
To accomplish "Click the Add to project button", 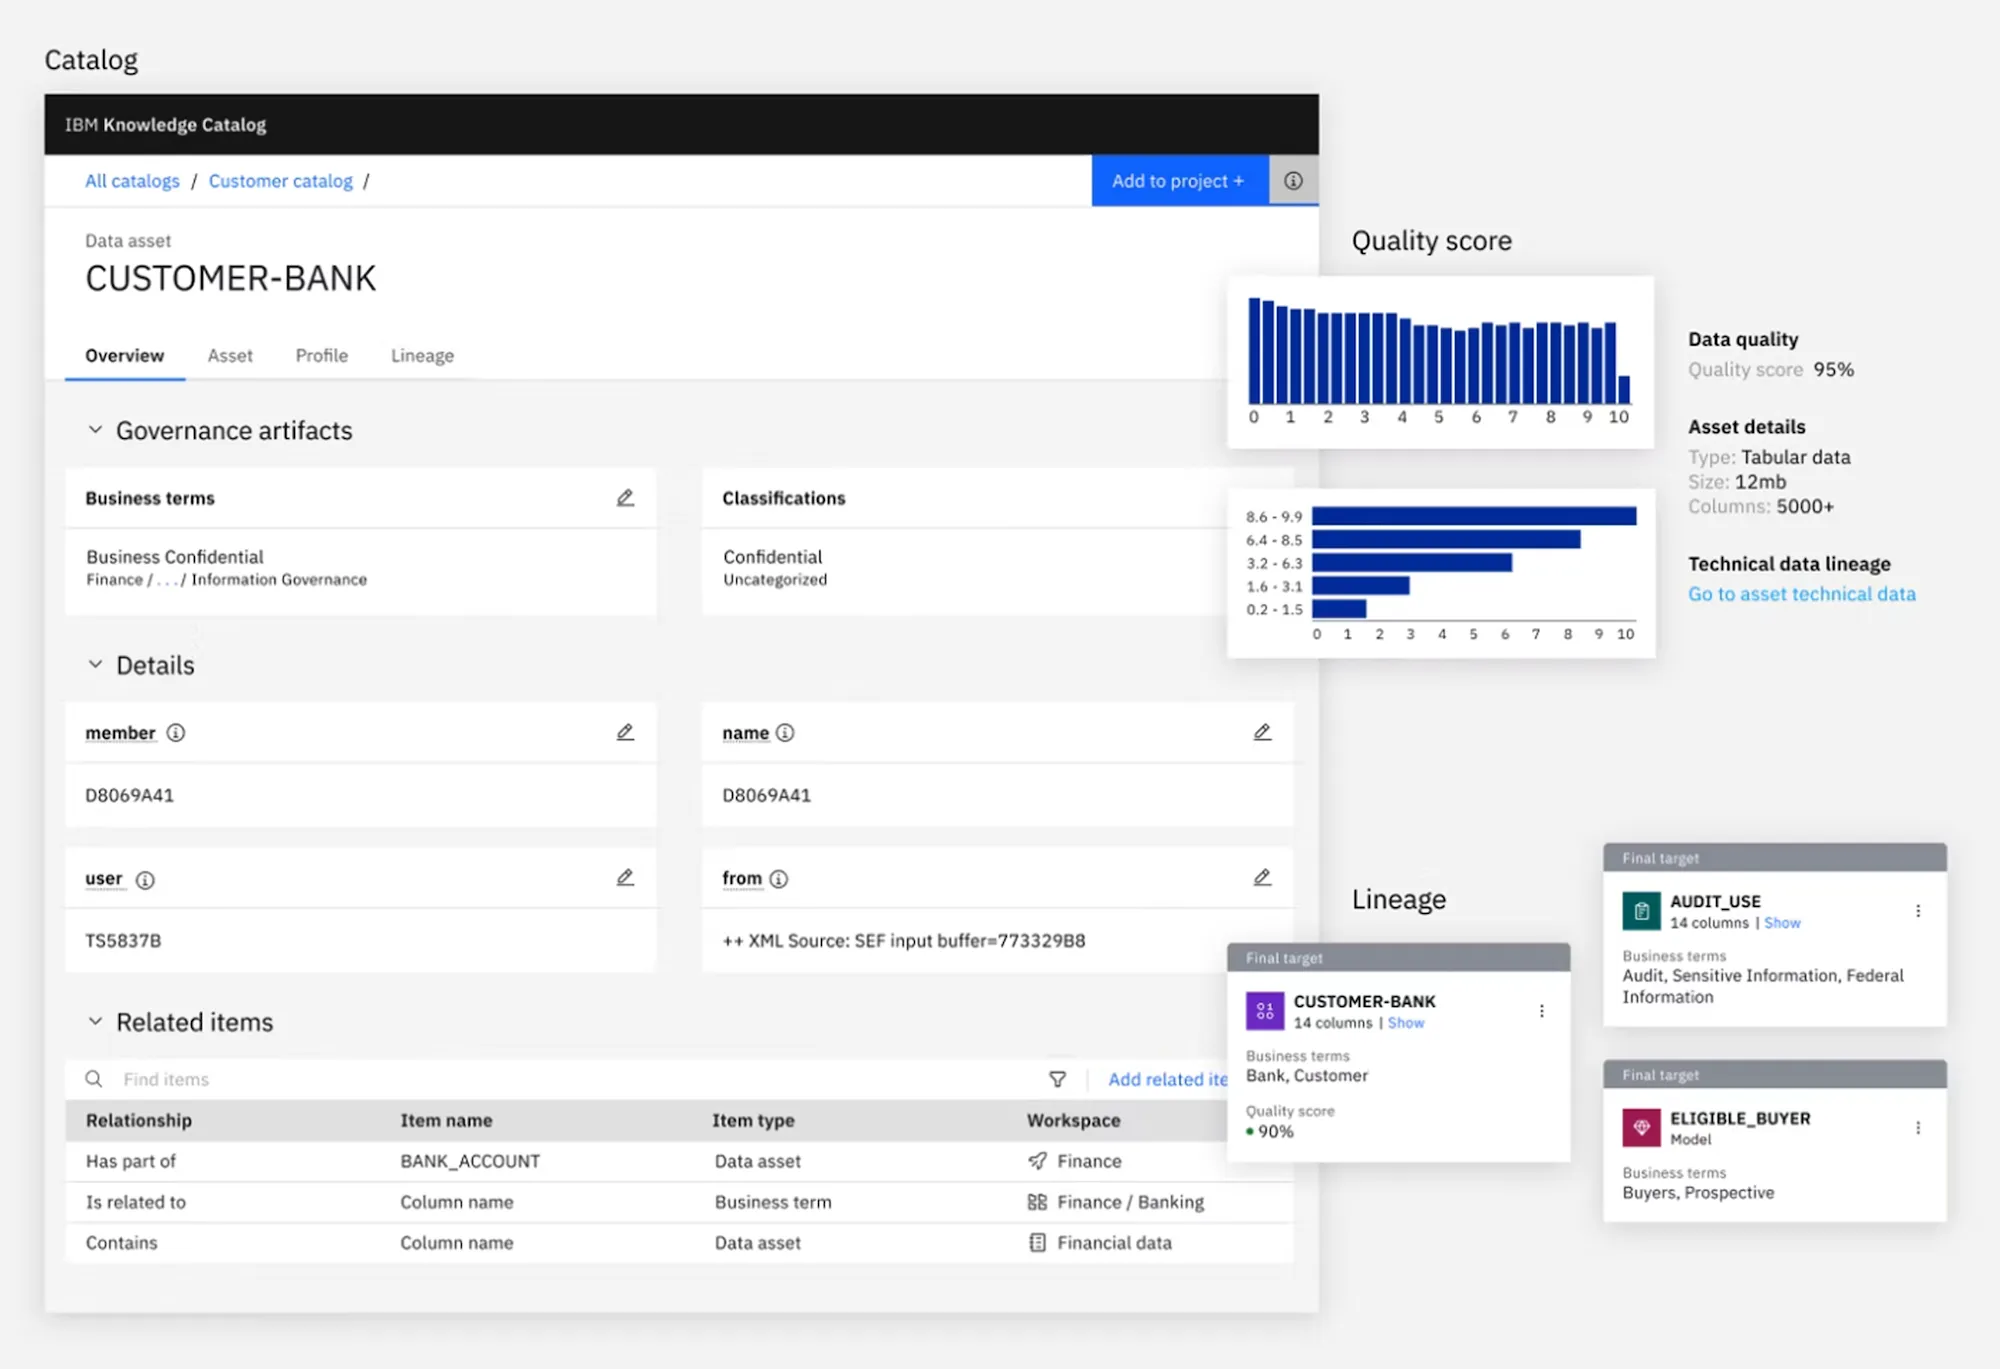I will click(1180, 181).
